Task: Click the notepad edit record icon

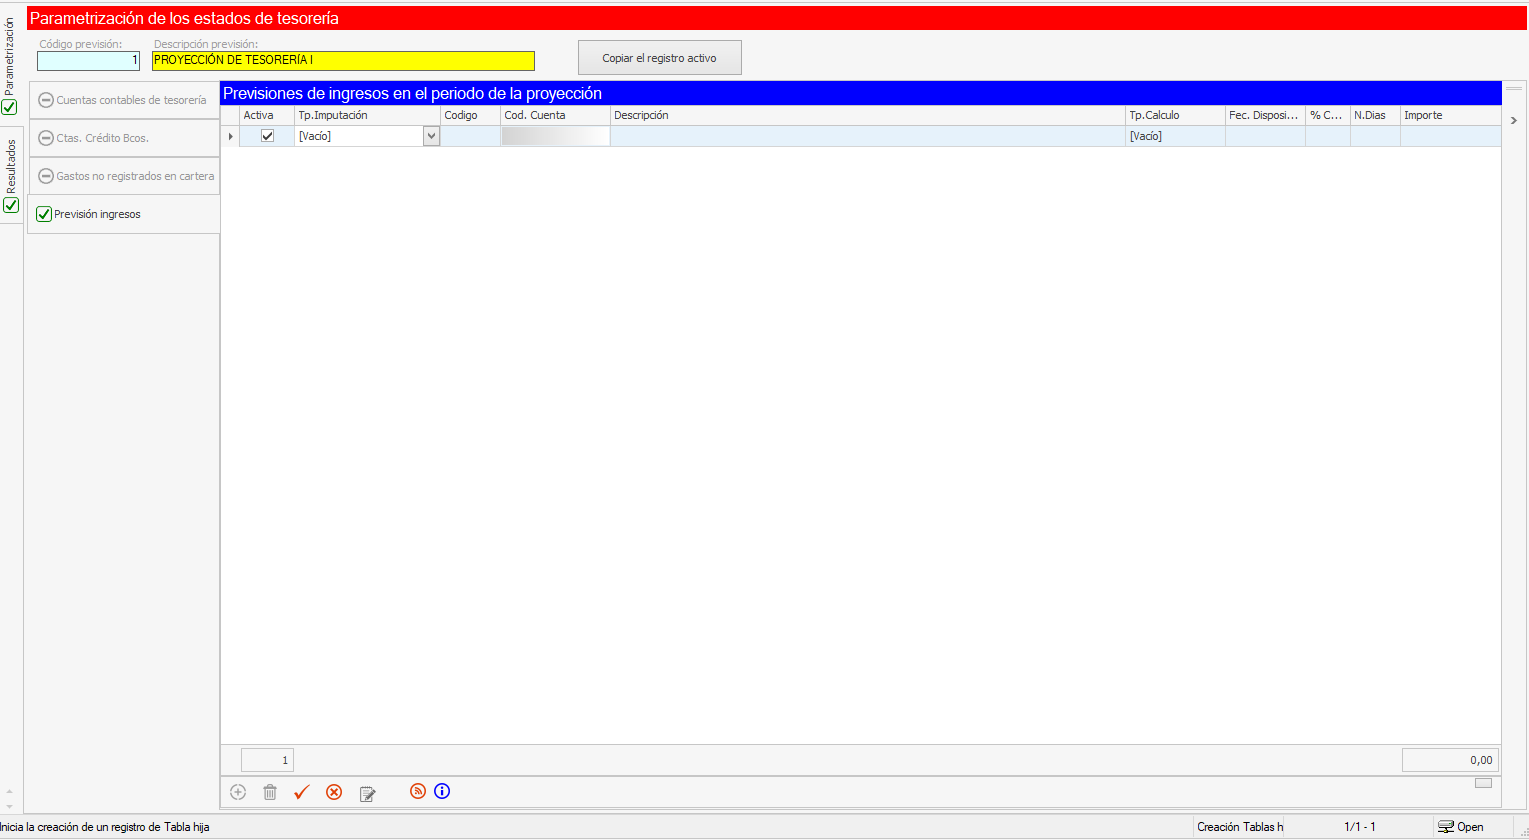Action: pyautogui.click(x=367, y=793)
